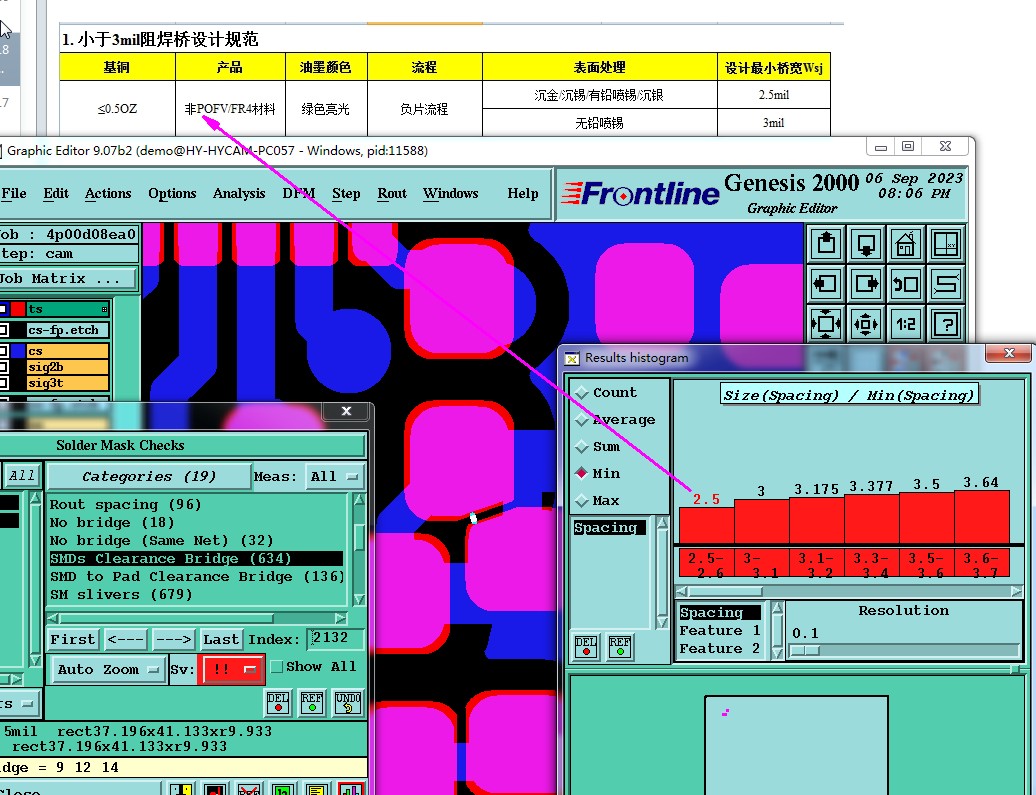Click the previous view undo-zoom icon
This screenshot has width=1036, height=795.
[905, 284]
